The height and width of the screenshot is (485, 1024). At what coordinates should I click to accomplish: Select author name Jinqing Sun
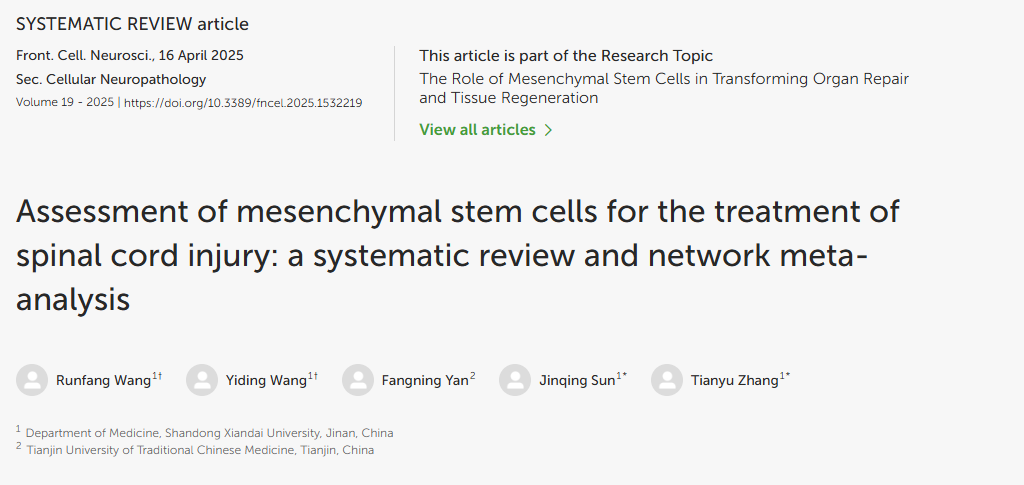577,381
